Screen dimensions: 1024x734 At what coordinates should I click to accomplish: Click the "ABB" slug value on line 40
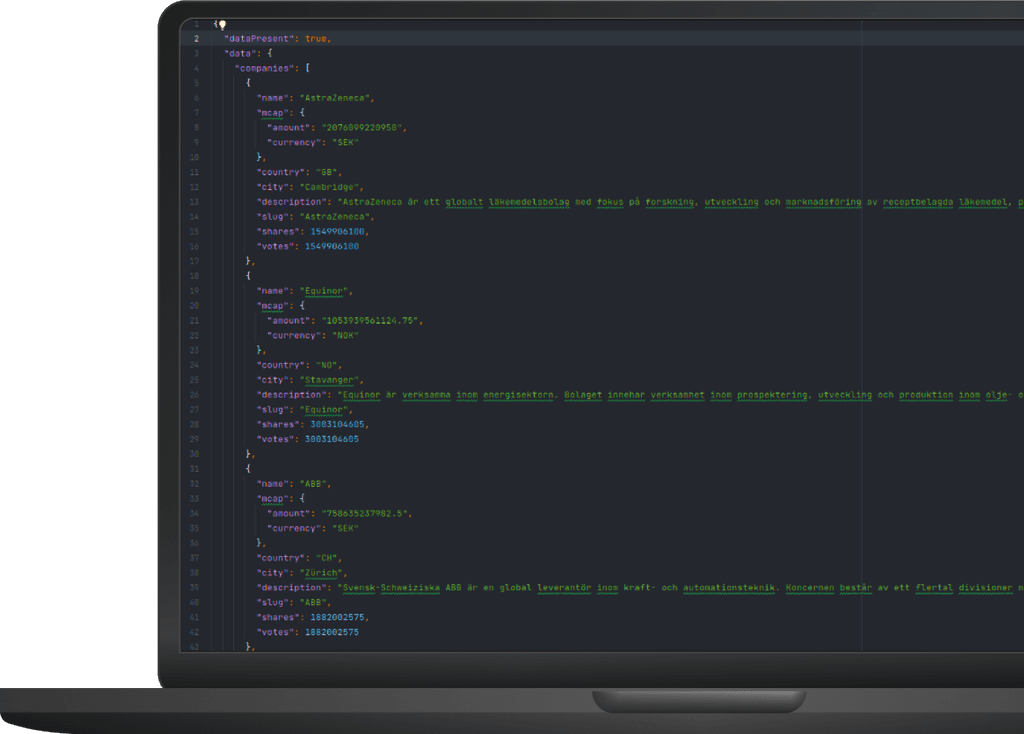(313, 603)
